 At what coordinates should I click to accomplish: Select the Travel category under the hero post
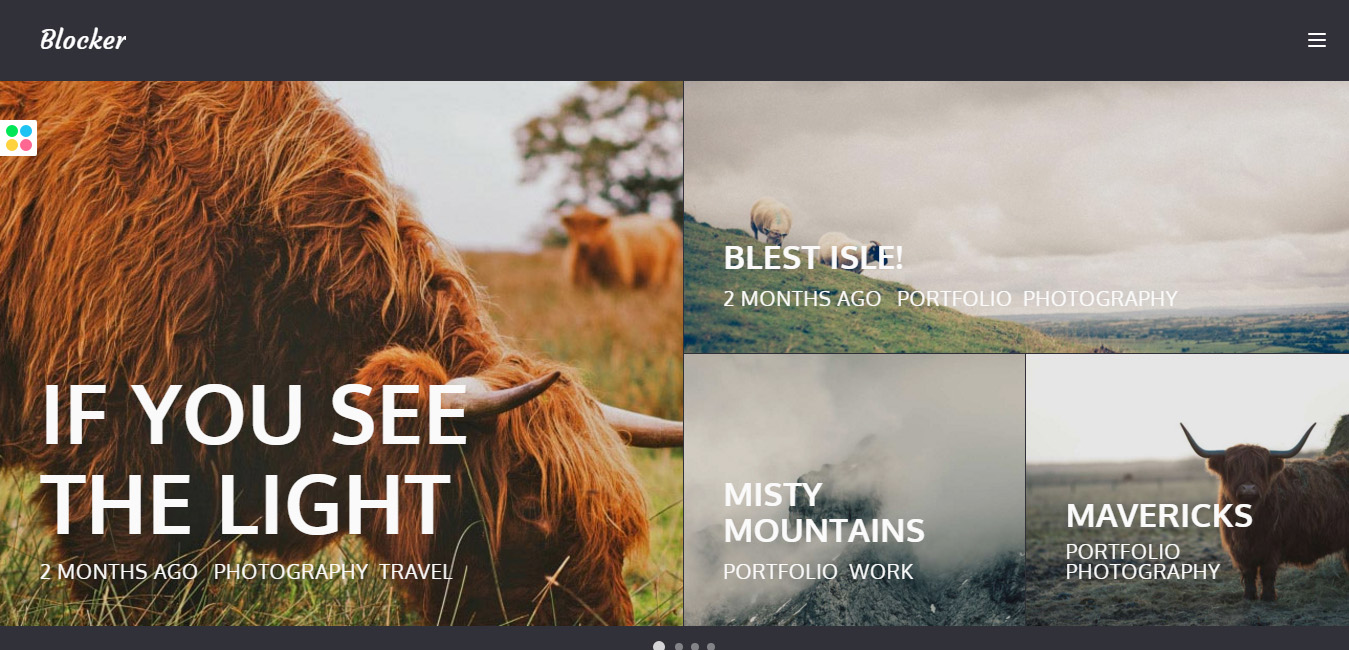(415, 572)
